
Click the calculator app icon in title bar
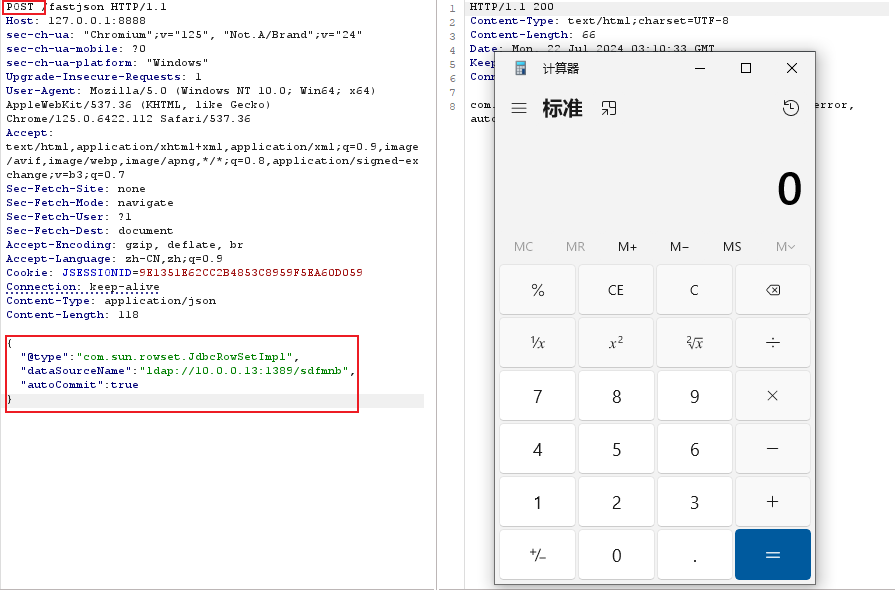click(x=521, y=68)
